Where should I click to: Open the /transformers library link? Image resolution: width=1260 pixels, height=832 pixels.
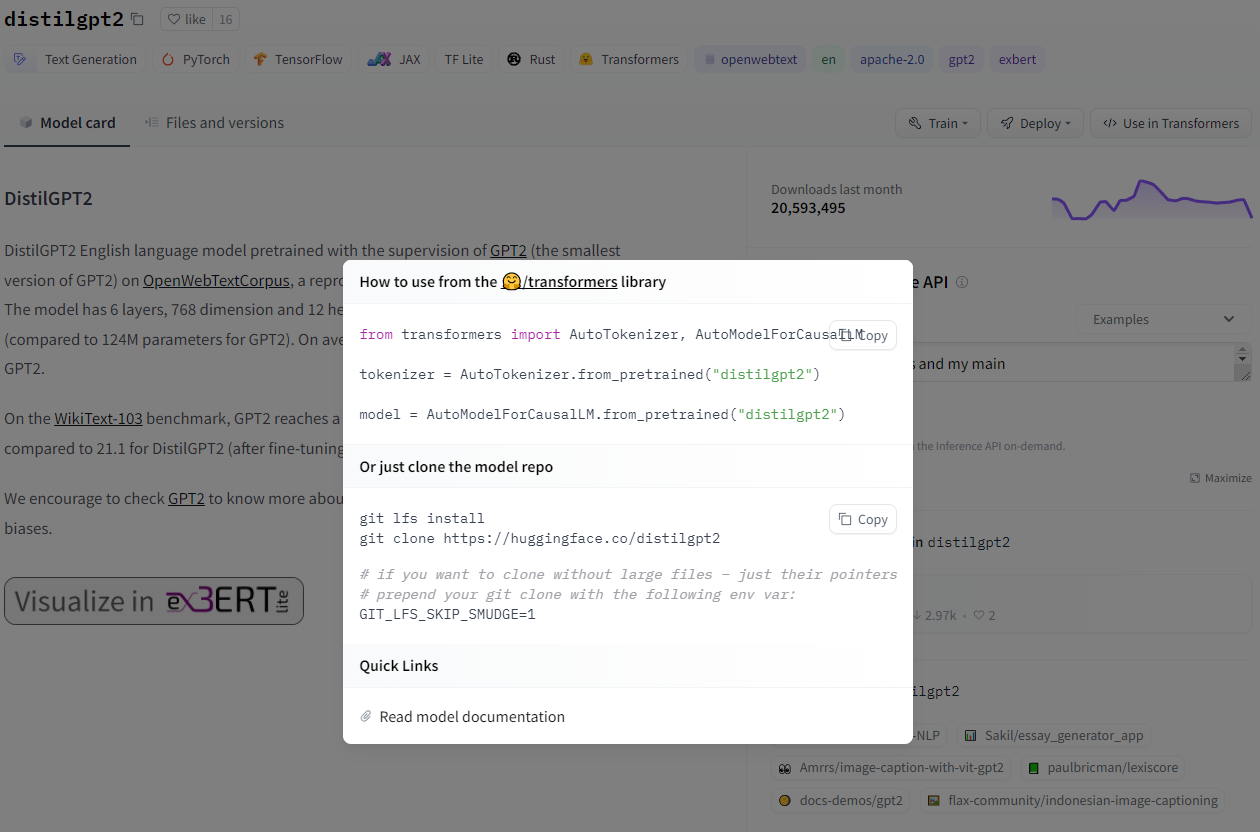(x=559, y=281)
